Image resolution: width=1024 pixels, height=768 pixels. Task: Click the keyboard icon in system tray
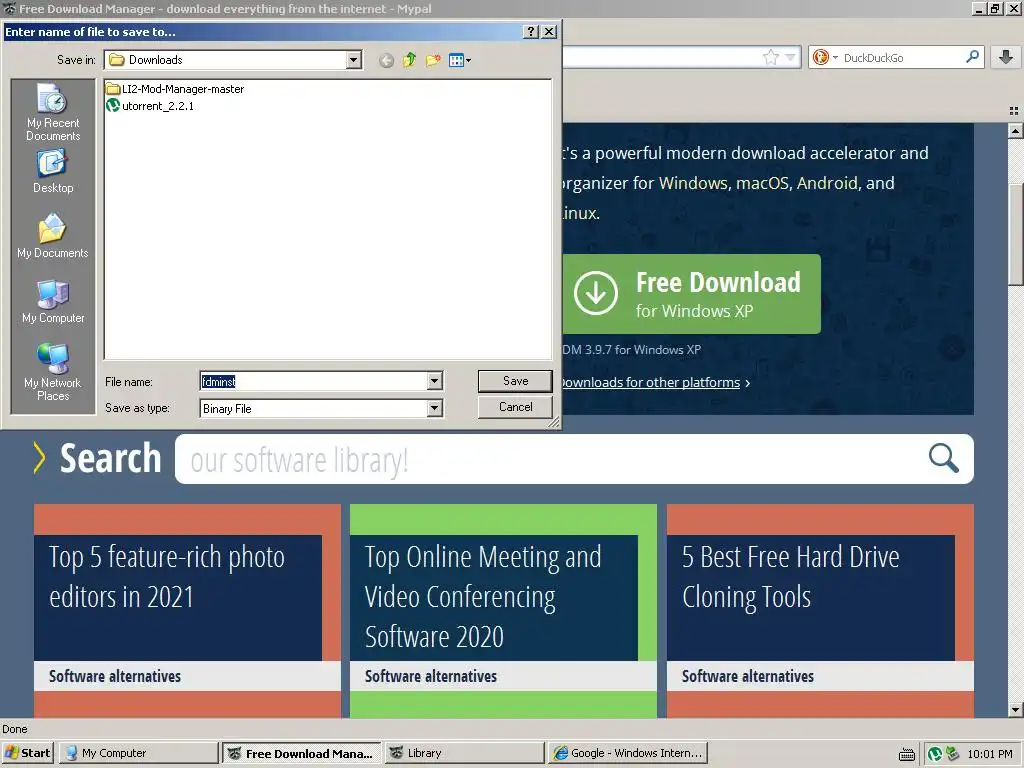coord(906,754)
